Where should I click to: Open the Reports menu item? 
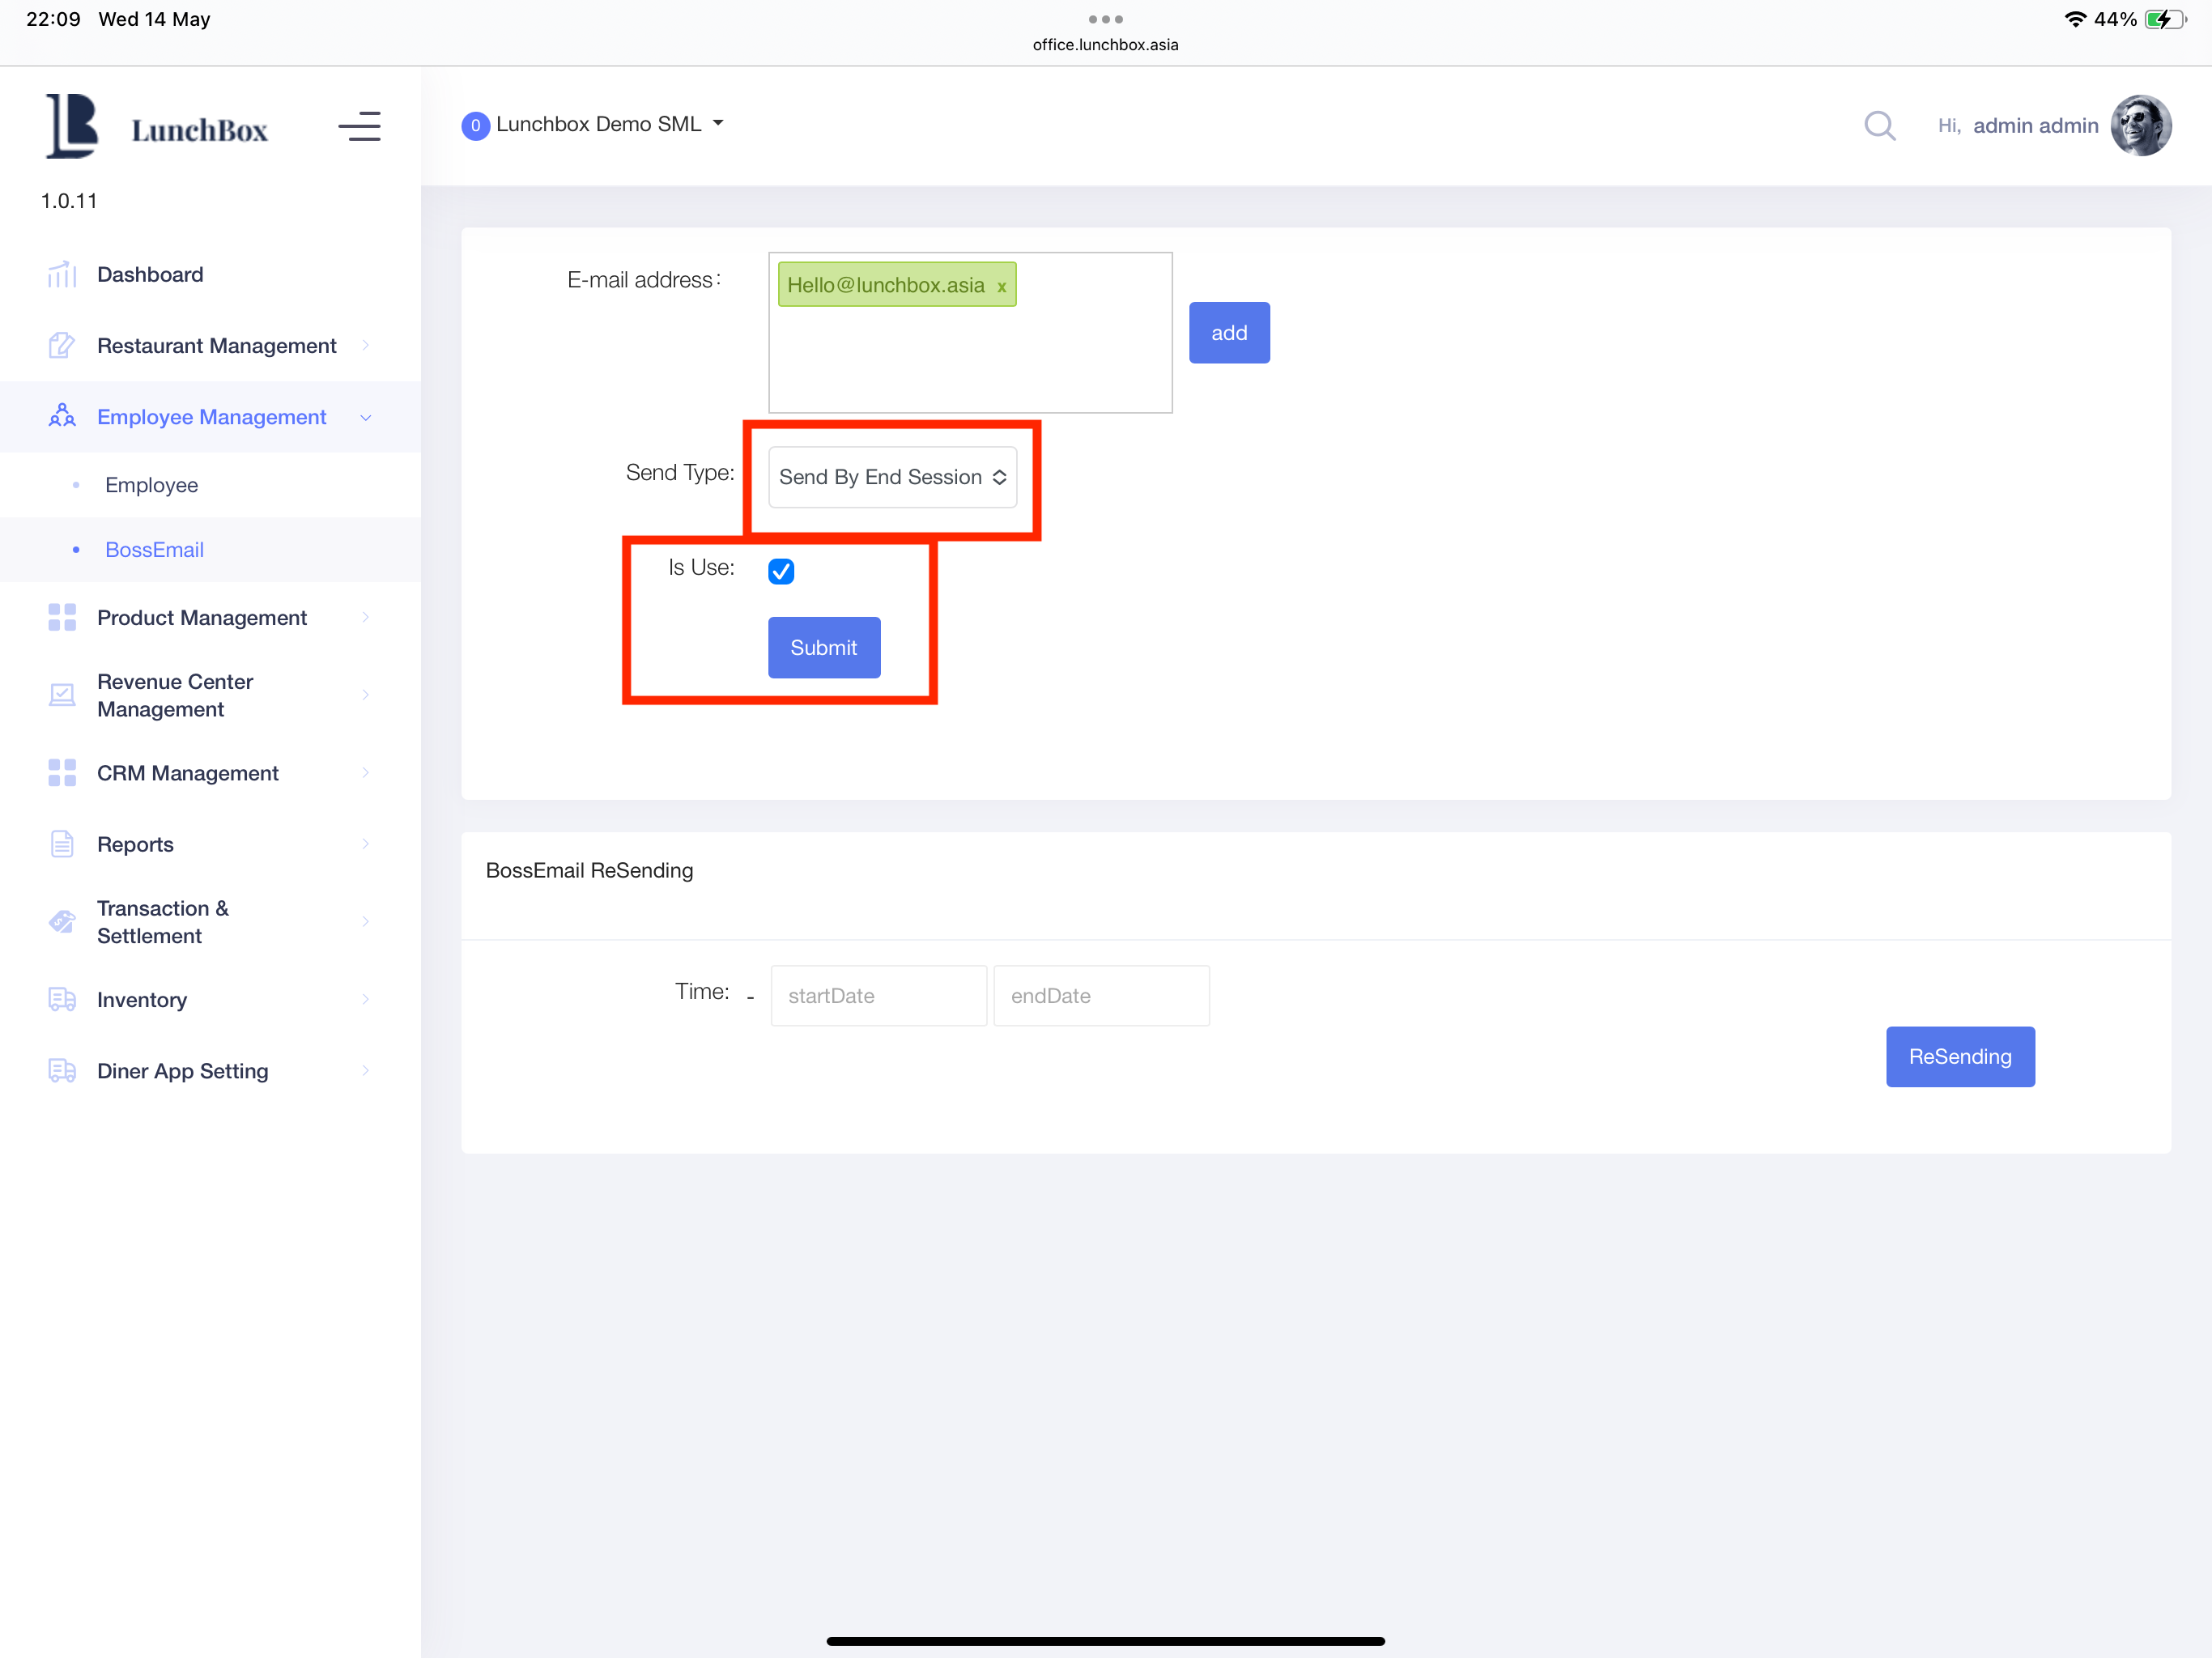pos(210,844)
